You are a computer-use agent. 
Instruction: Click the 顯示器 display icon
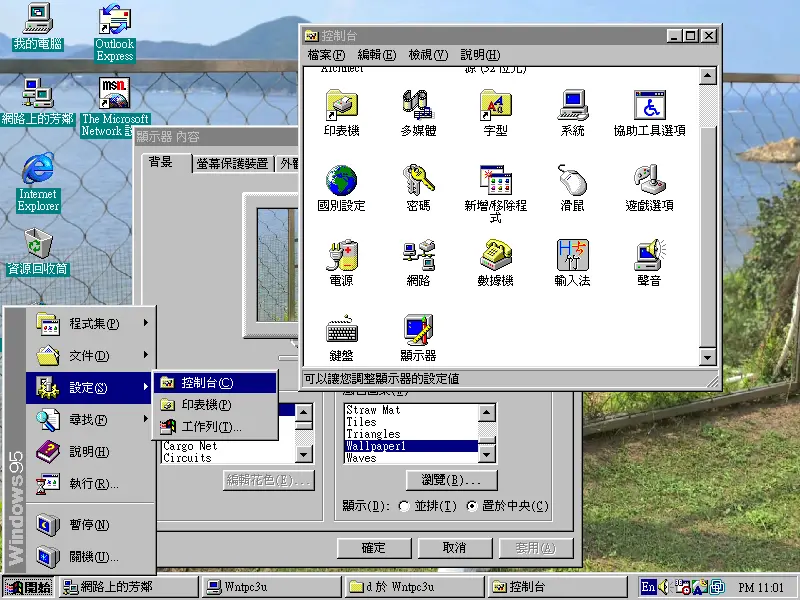tap(418, 338)
